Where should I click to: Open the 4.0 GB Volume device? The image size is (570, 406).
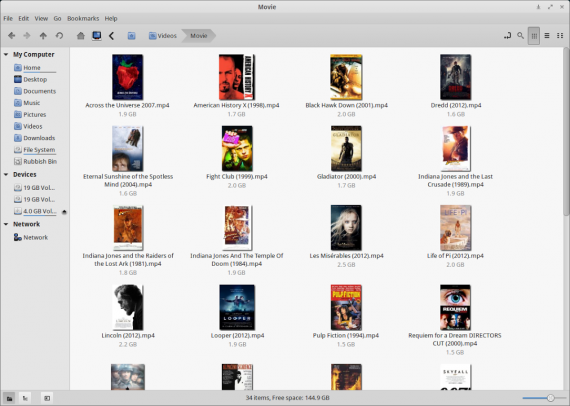35,211
